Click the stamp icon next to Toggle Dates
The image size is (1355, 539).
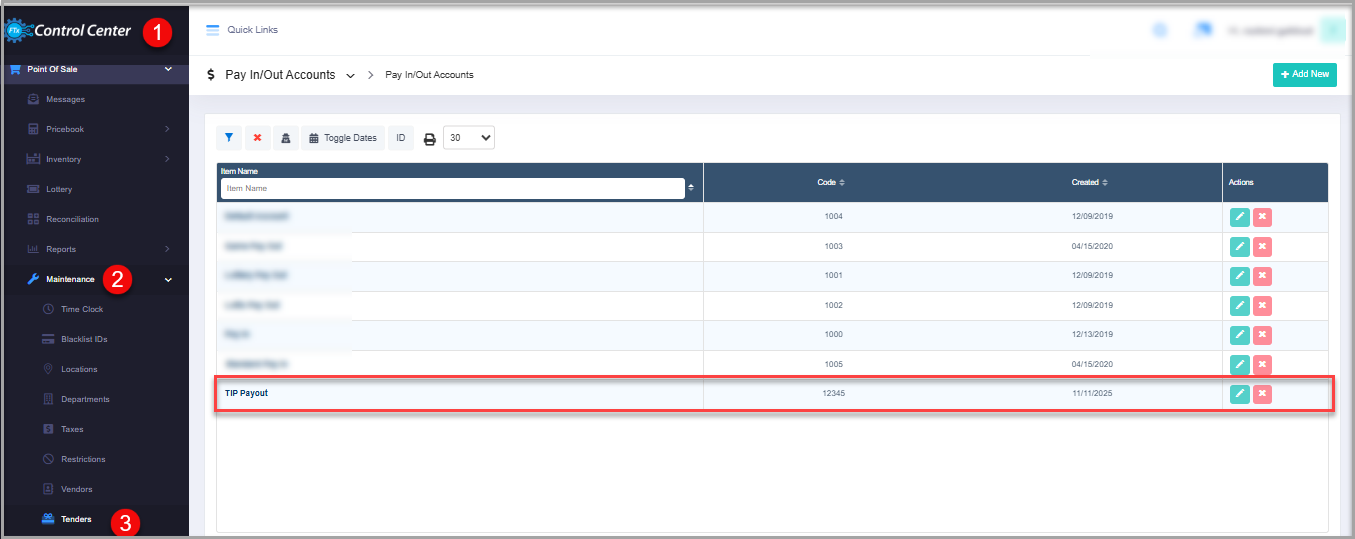coord(285,138)
